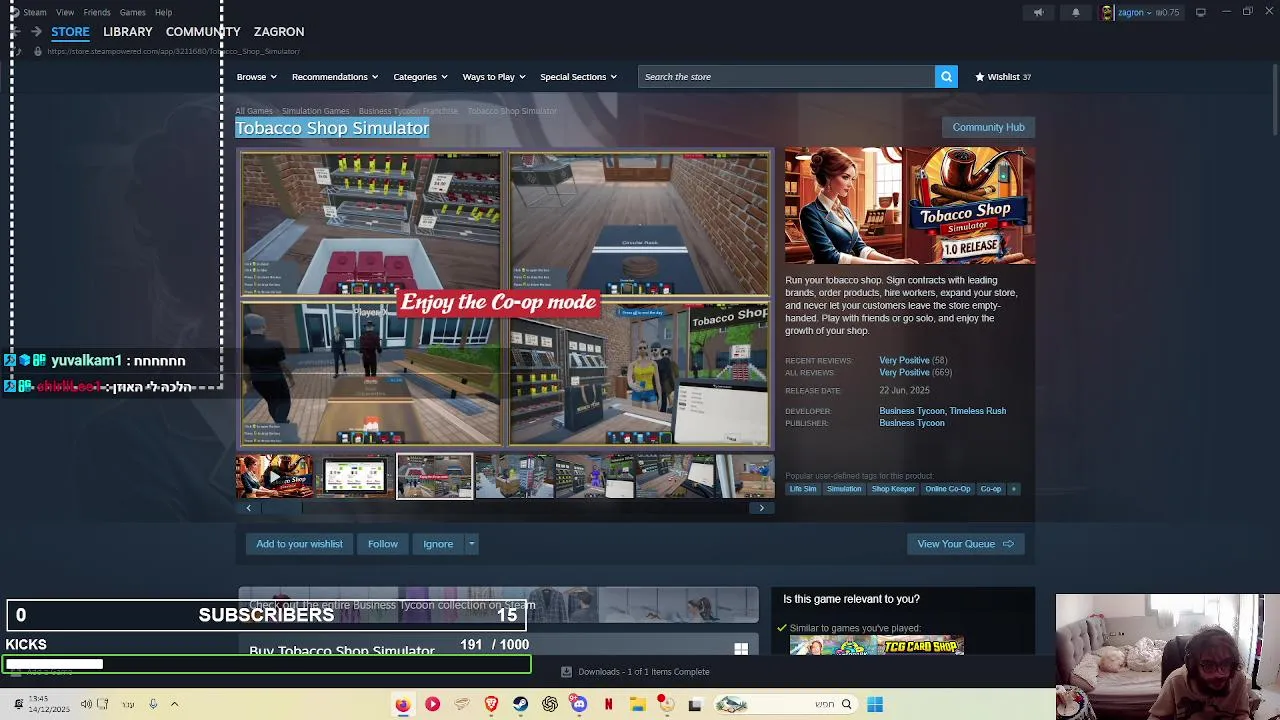
Task: Open File Explorer folder in taskbar
Action: [x=637, y=704]
